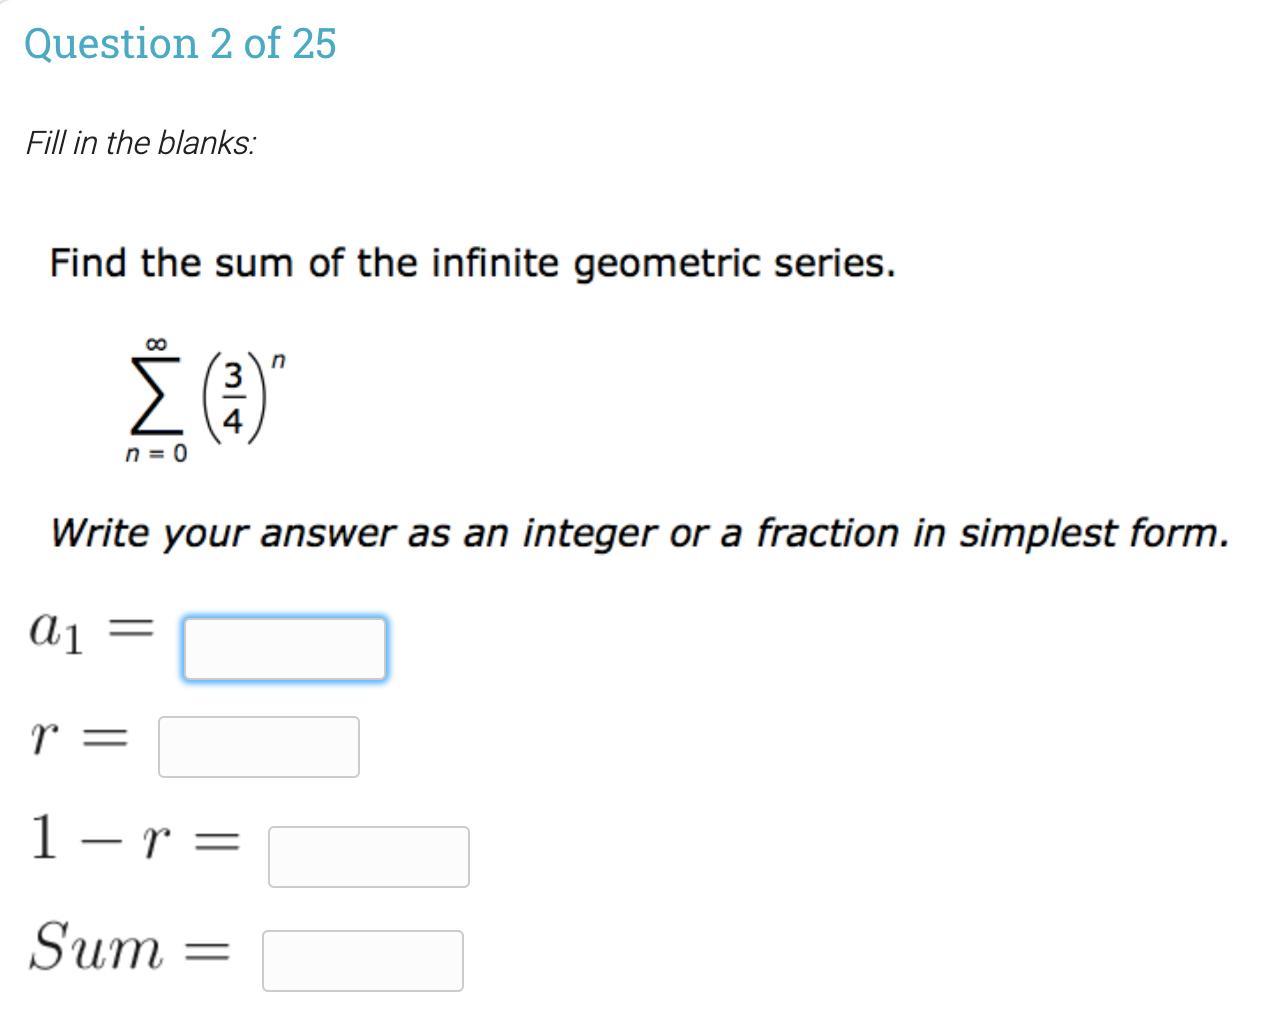Click the 'Find the sum' problem statement

coord(472,264)
